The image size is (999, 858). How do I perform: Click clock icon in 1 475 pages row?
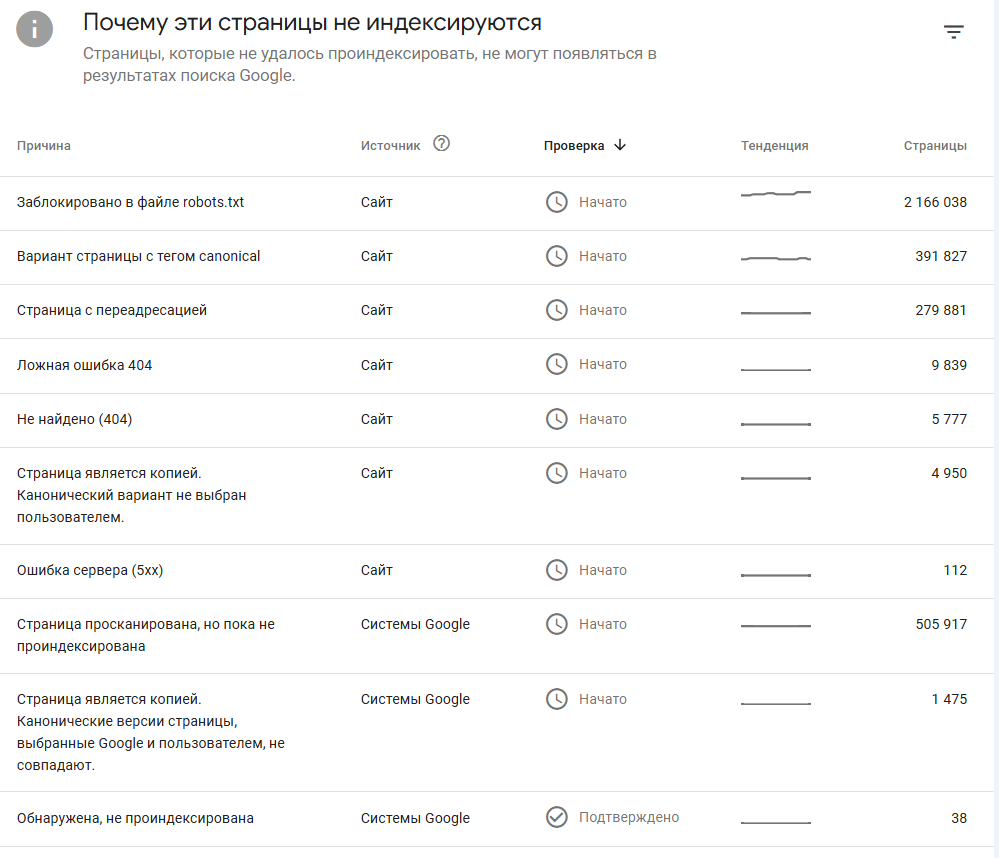(x=556, y=699)
